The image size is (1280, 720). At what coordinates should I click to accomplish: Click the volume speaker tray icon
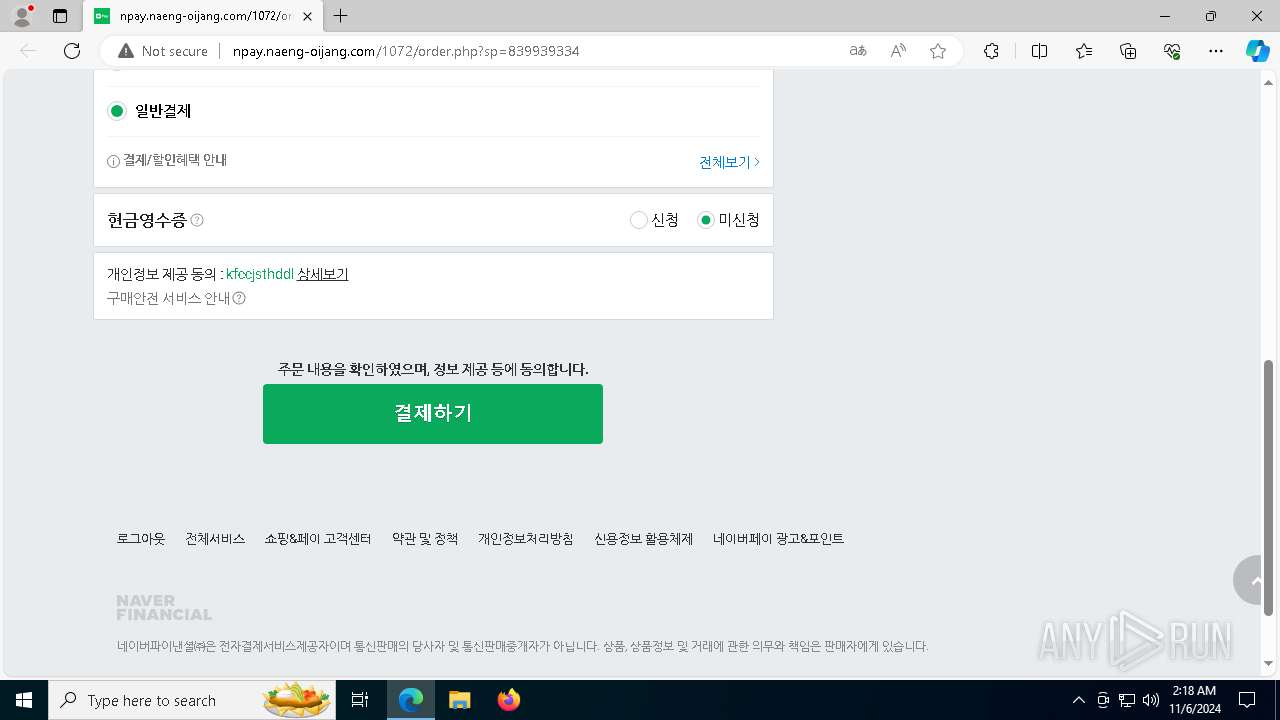click(1151, 700)
